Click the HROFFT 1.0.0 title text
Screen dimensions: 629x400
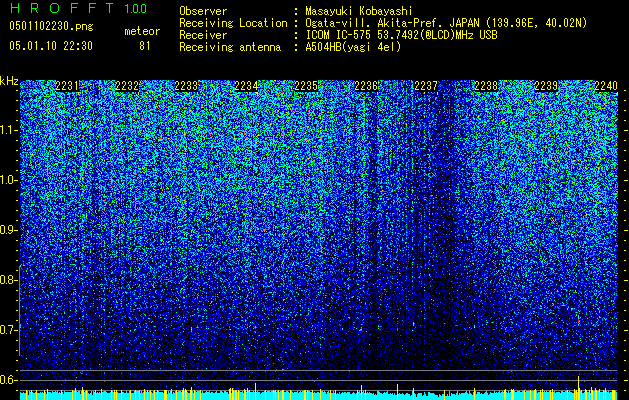pyautogui.click(x=78, y=8)
